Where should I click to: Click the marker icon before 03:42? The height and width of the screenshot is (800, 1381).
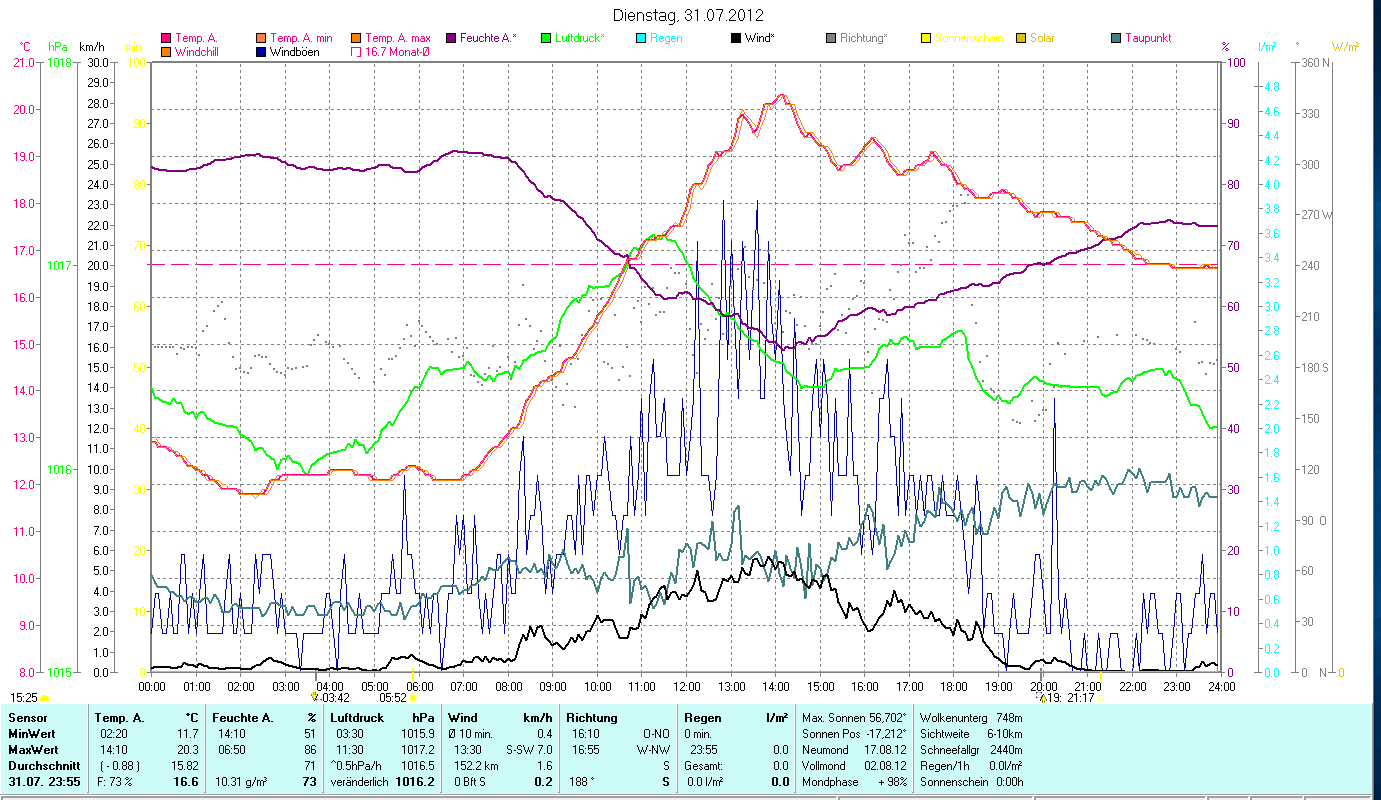pos(315,697)
